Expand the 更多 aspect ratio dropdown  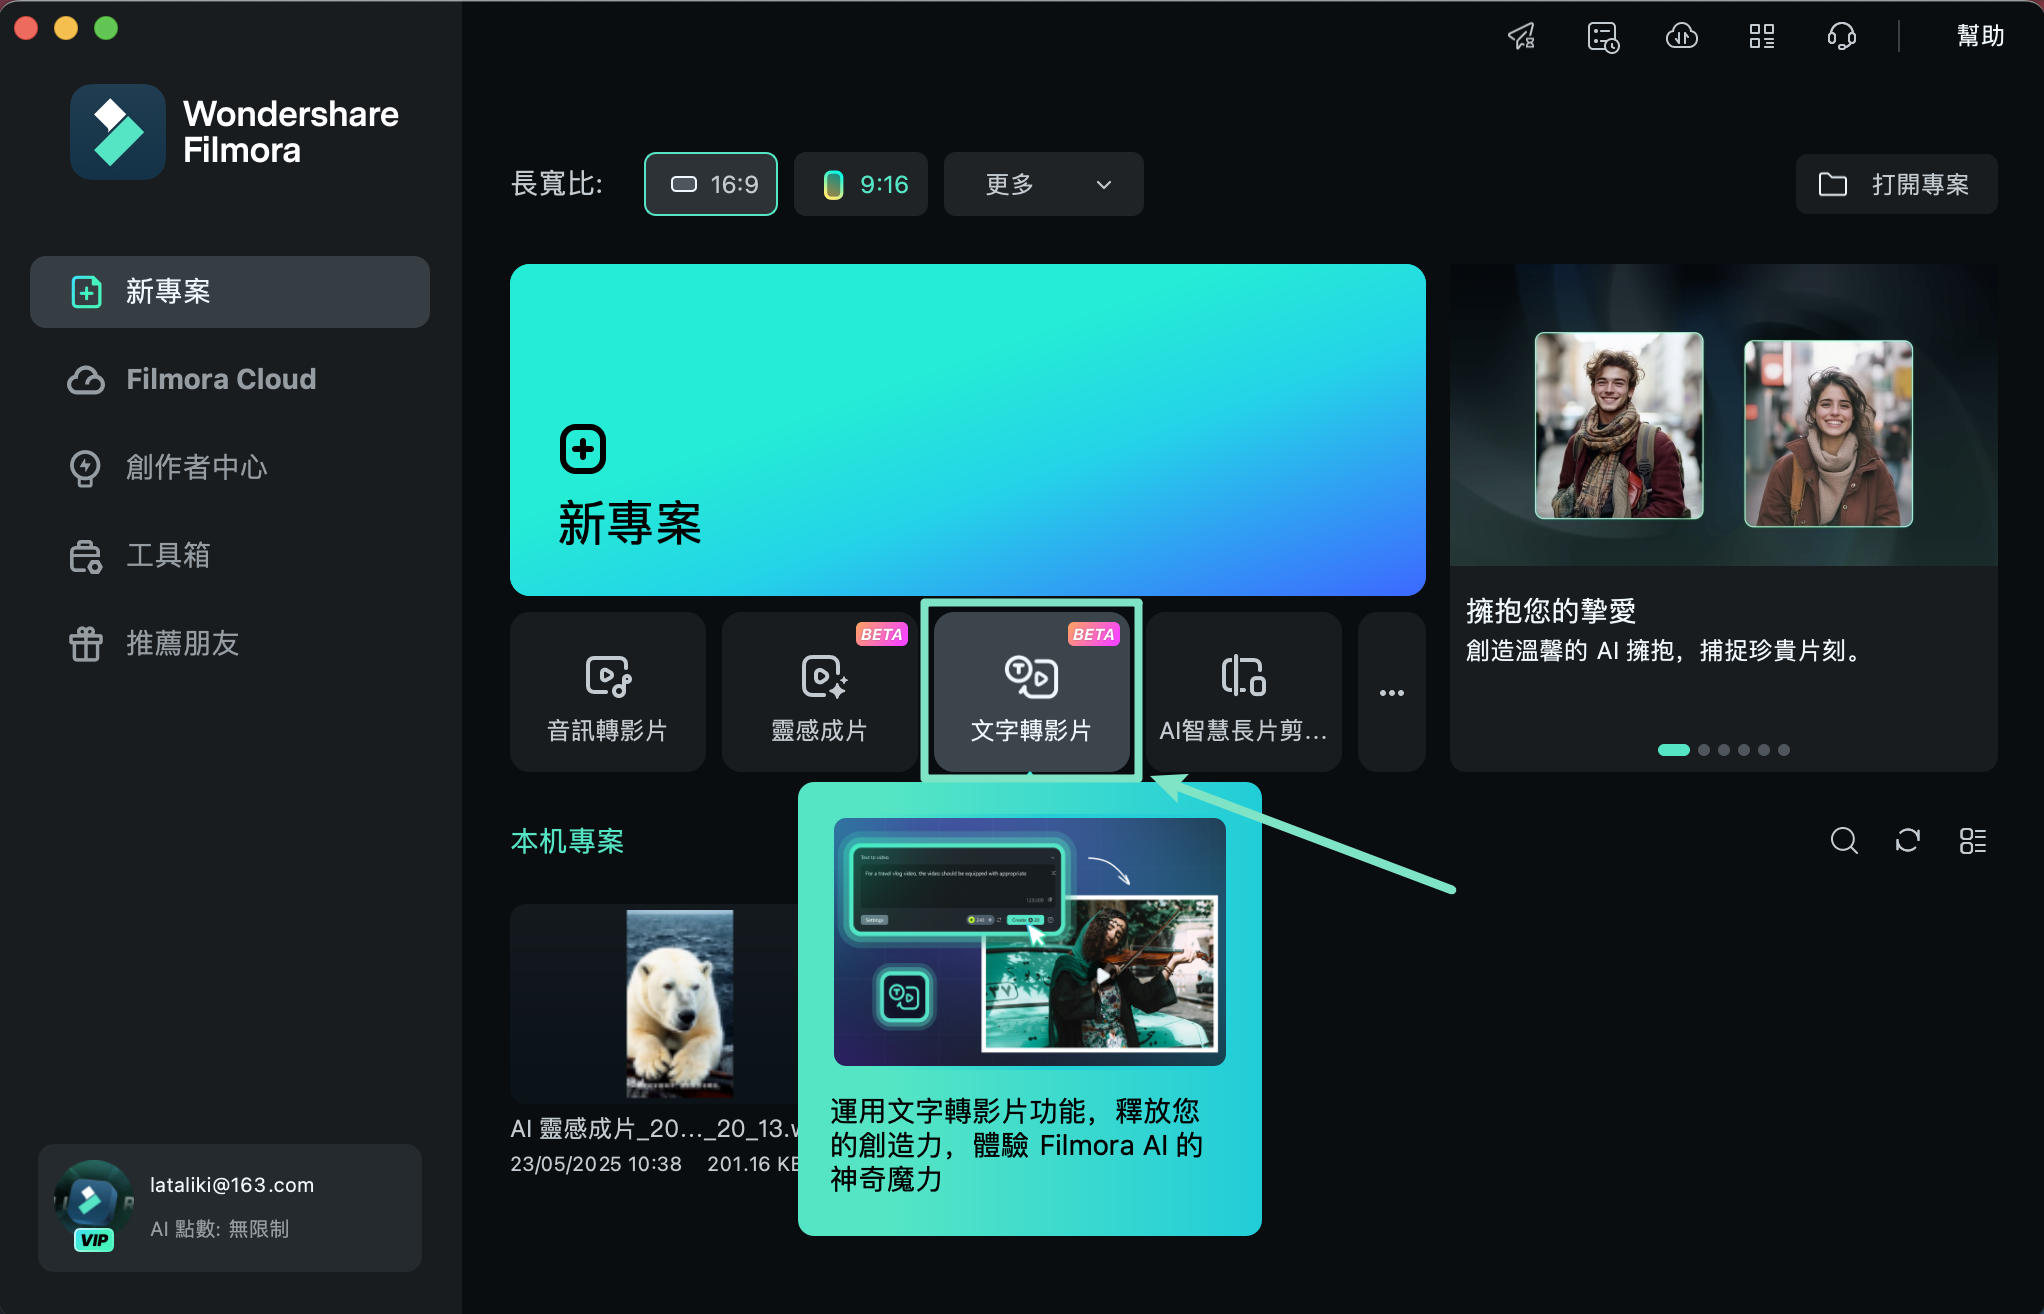tap(1044, 184)
